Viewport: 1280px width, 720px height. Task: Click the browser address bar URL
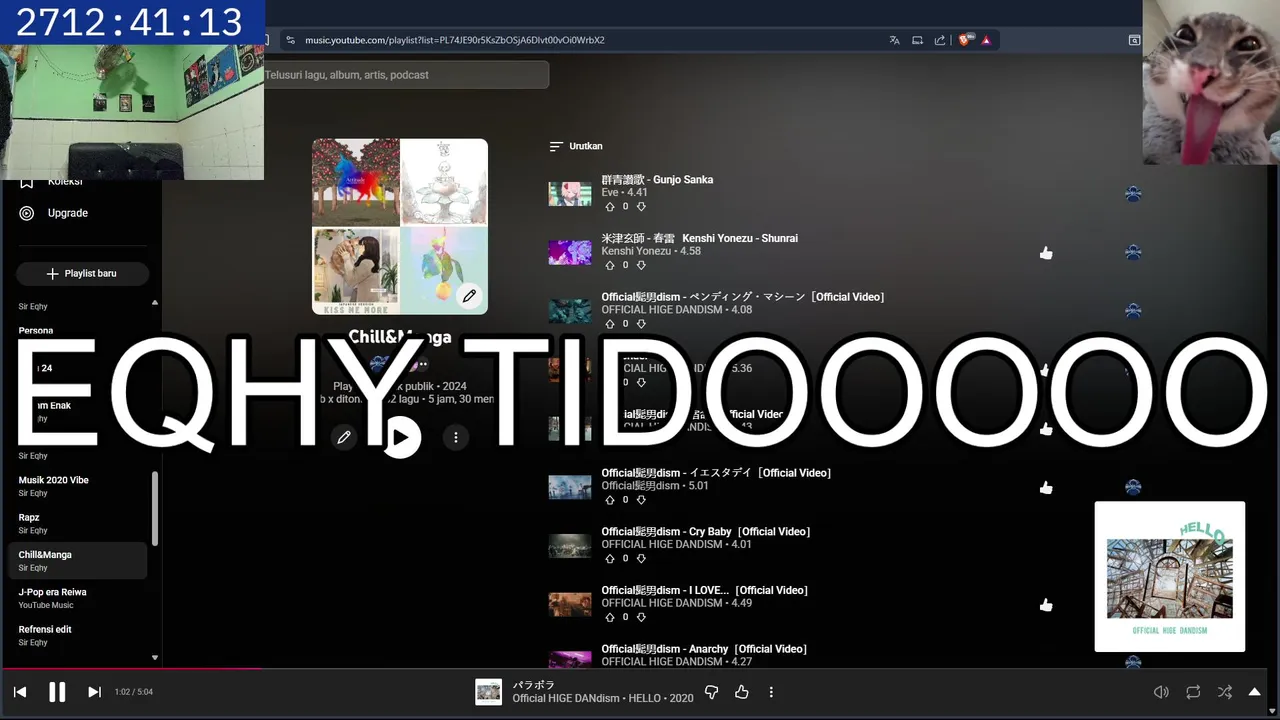coord(455,40)
